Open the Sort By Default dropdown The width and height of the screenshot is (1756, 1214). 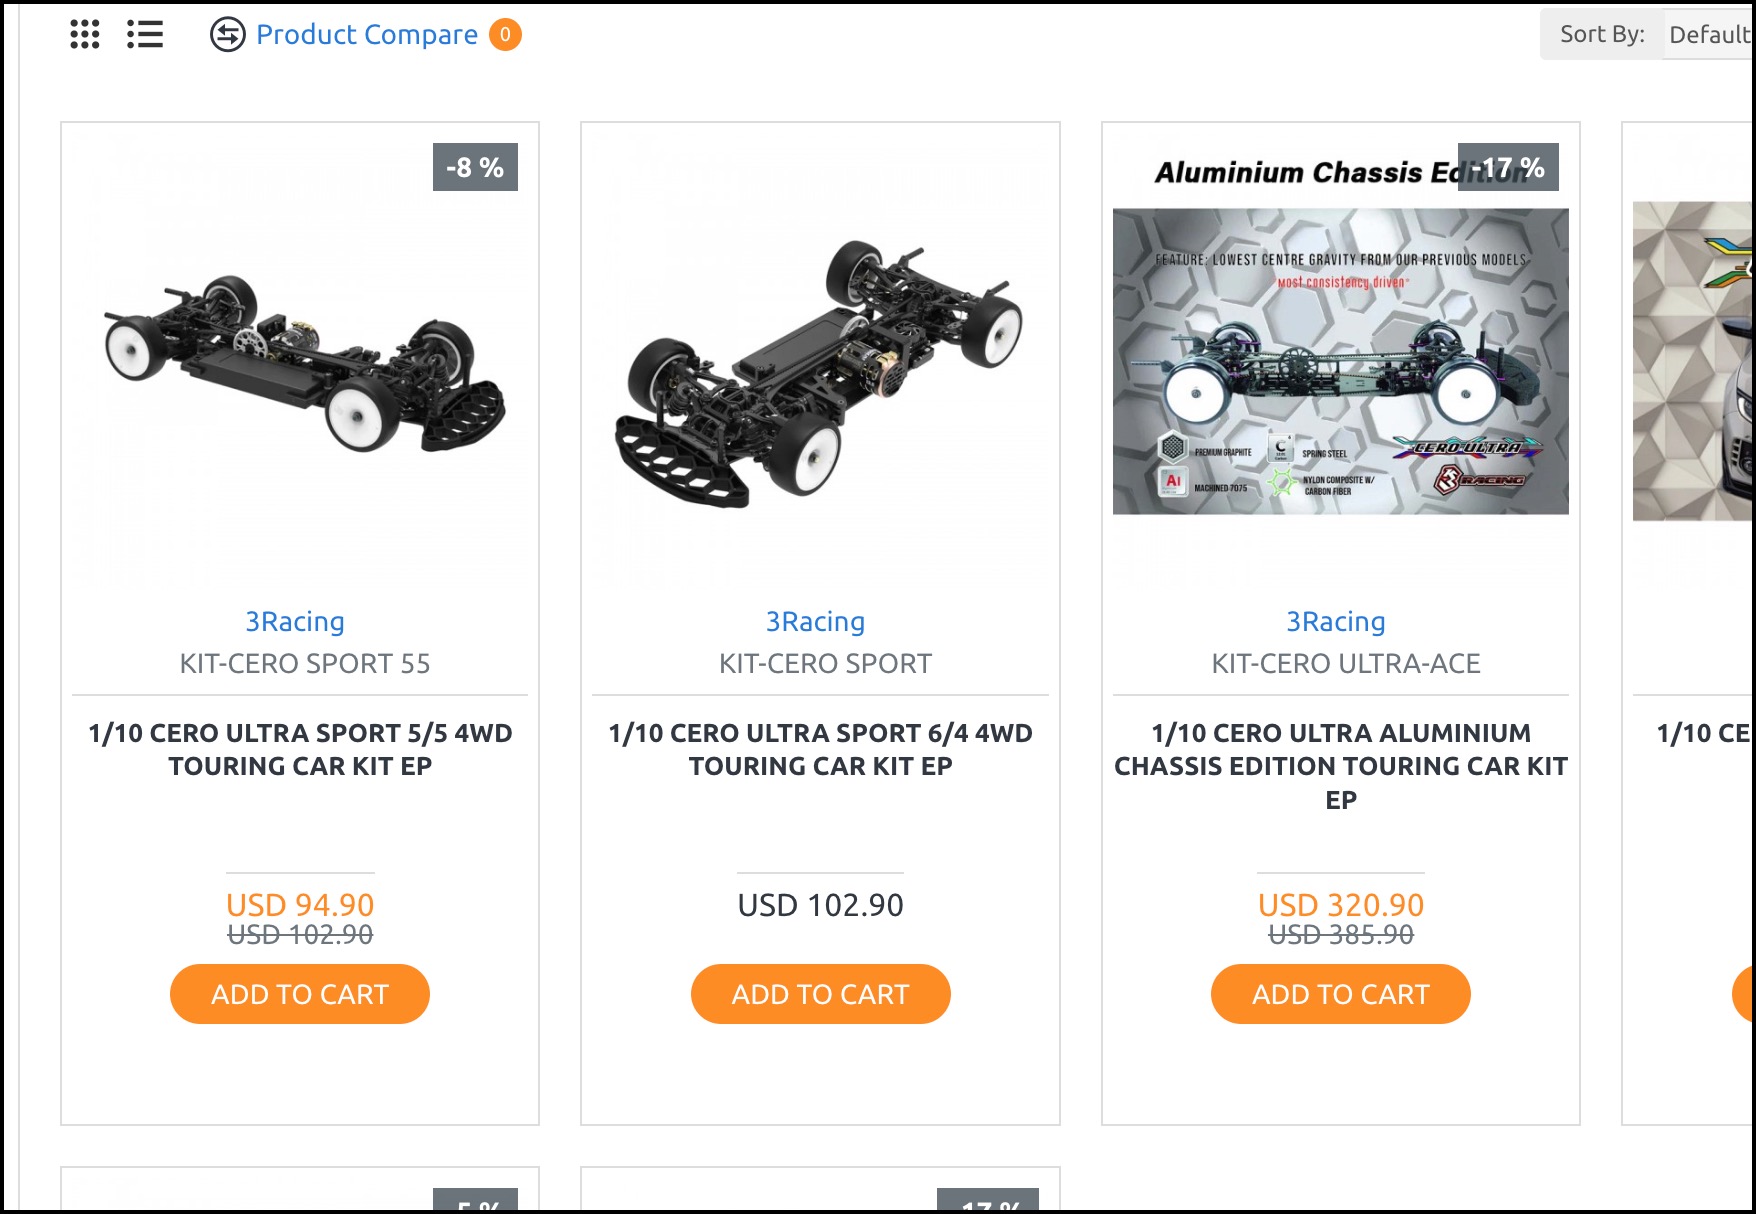(1708, 34)
